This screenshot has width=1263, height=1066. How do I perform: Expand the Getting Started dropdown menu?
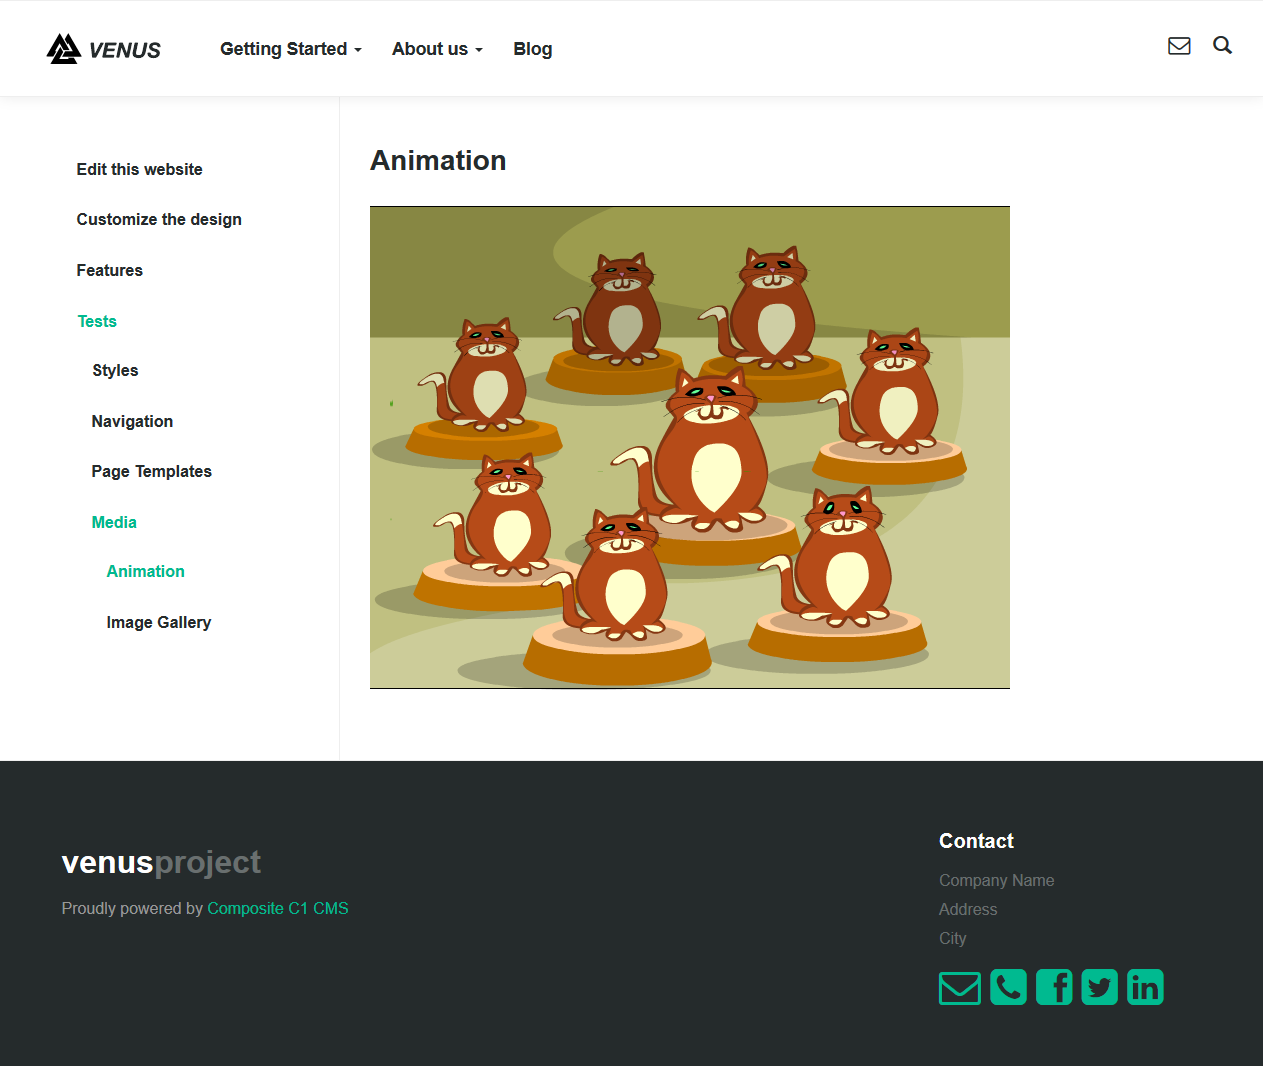click(x=290, y=49)
